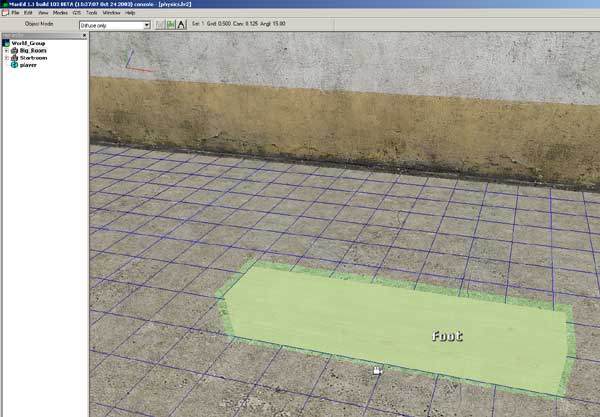Open the View menu
Image resolution: width=600 pixels, height=417 pixels.
(x=43, y=13)
